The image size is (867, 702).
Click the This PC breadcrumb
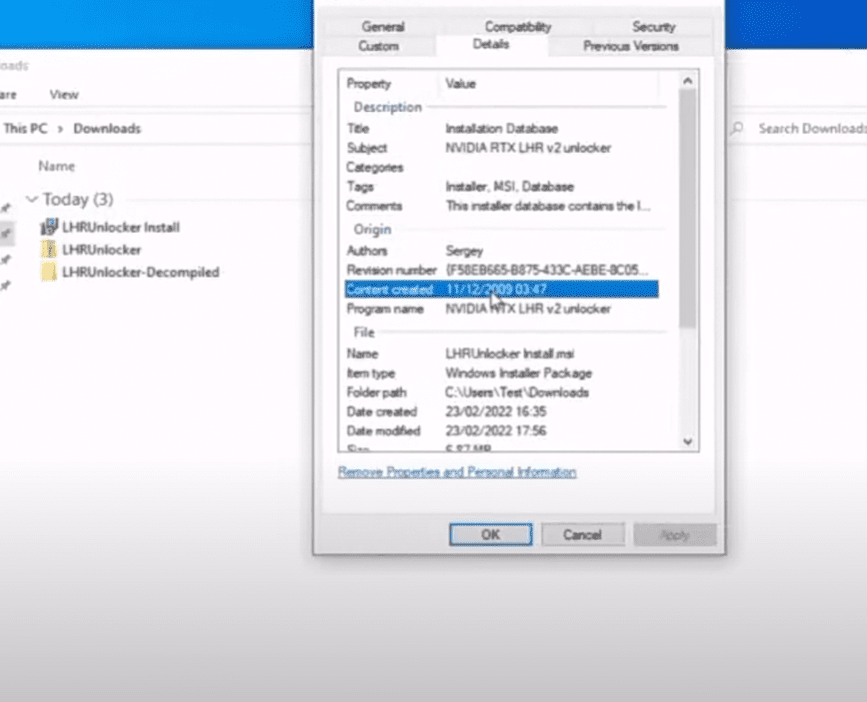25,129
